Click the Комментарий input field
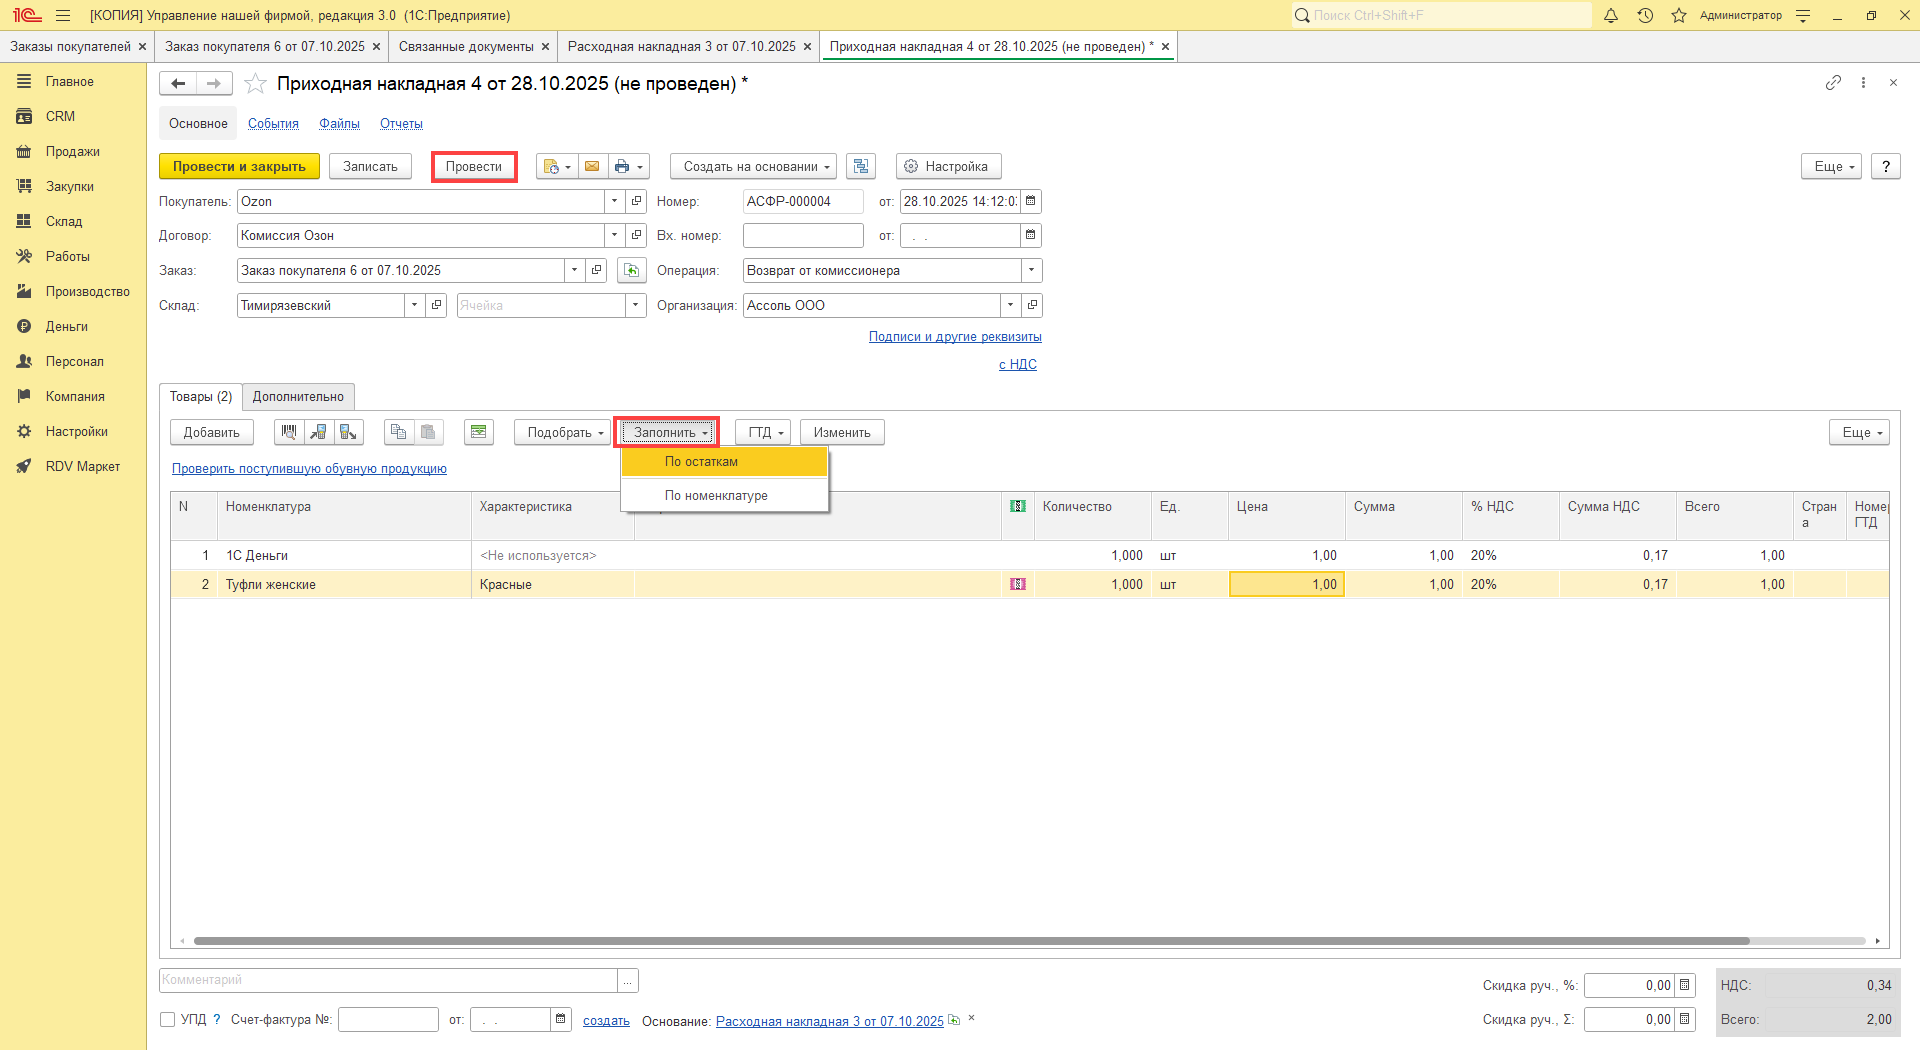This screenshot has height=1050, width=1920. 389,980
